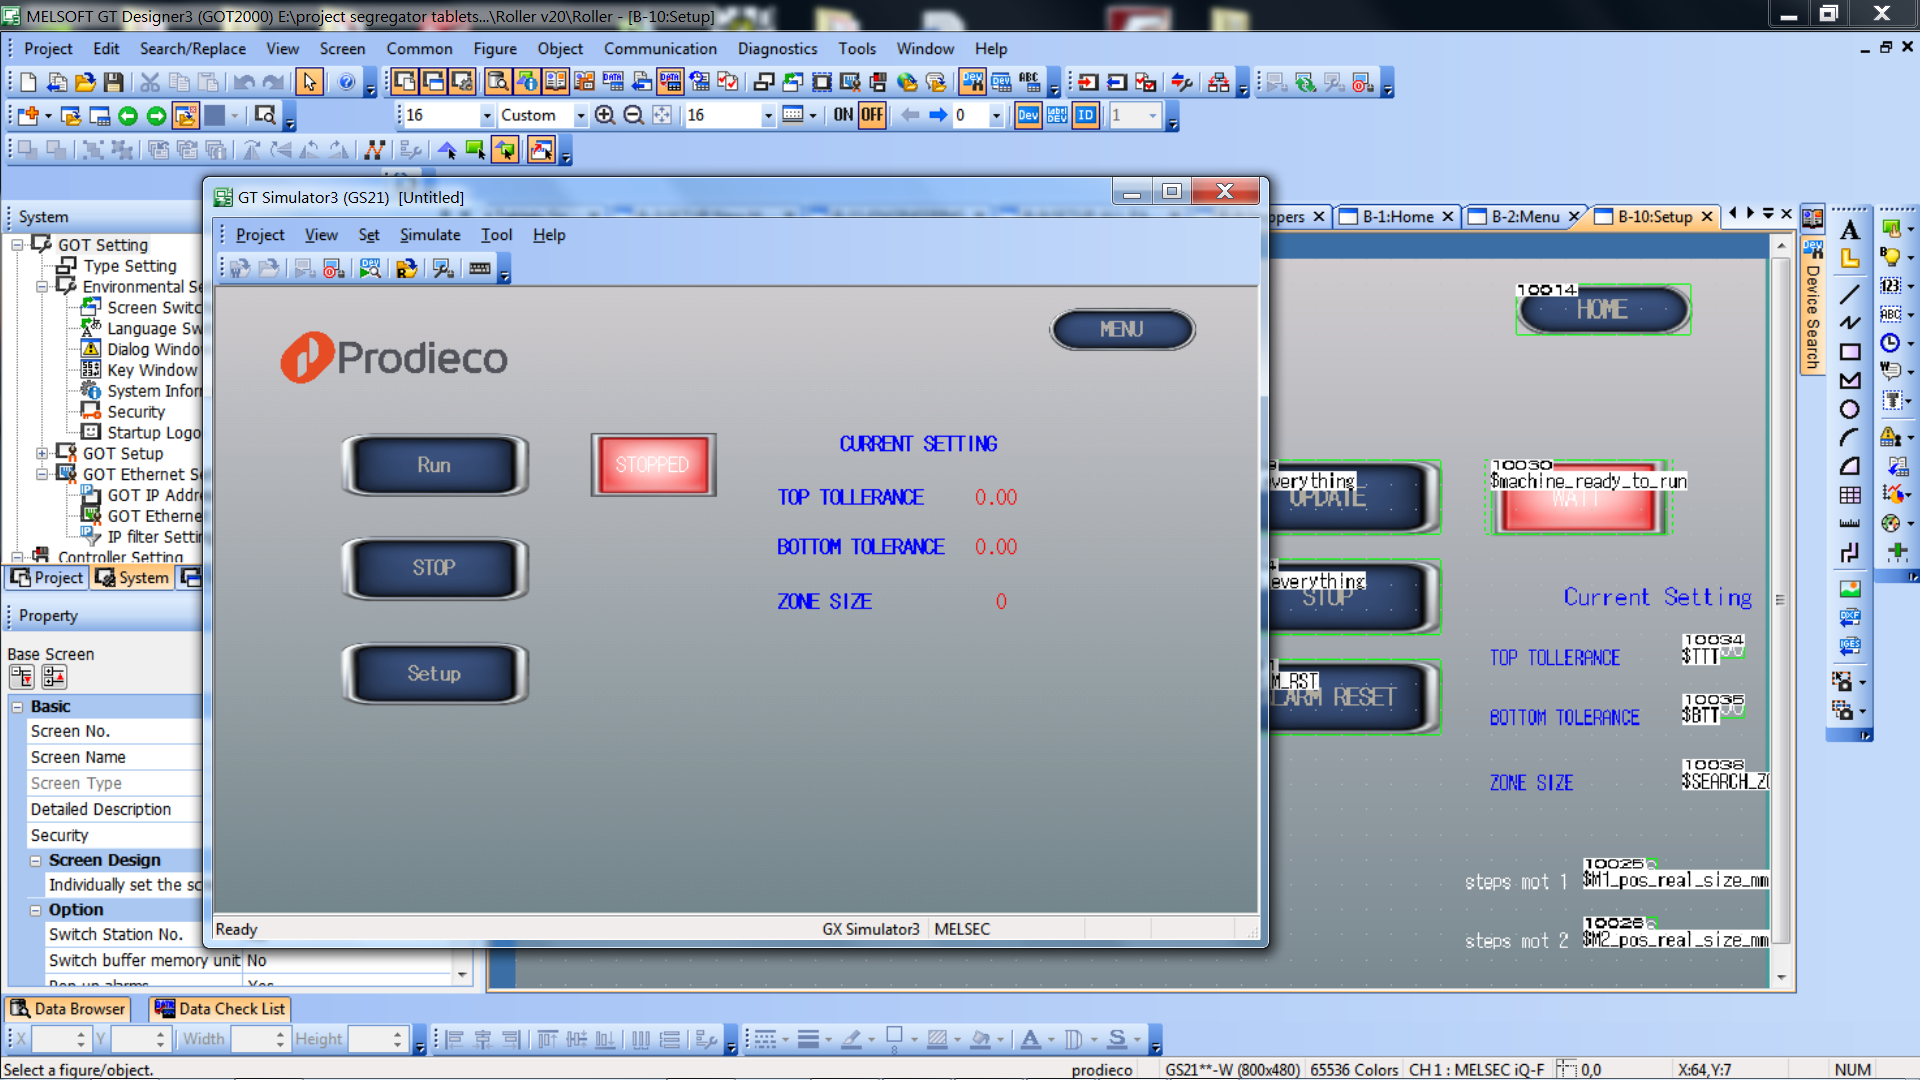This screenshot has width=1920, height=1080.
Task: Open the Data Check List tab
Action: tap(220, 1009)
